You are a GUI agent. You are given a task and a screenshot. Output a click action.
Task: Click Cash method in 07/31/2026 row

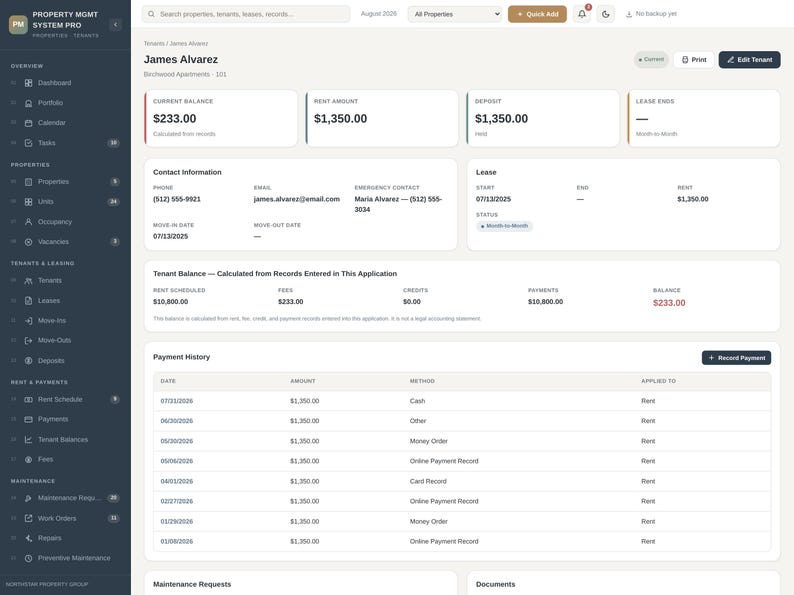click(417, 401)
